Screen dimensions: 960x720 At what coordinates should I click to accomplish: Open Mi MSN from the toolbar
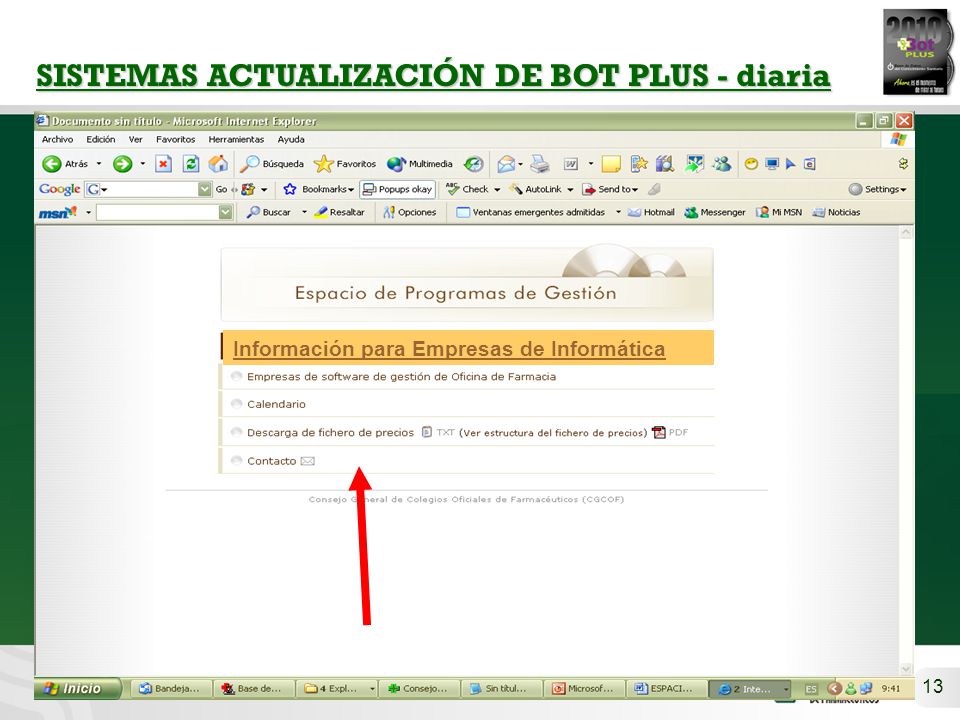[779, 212]
